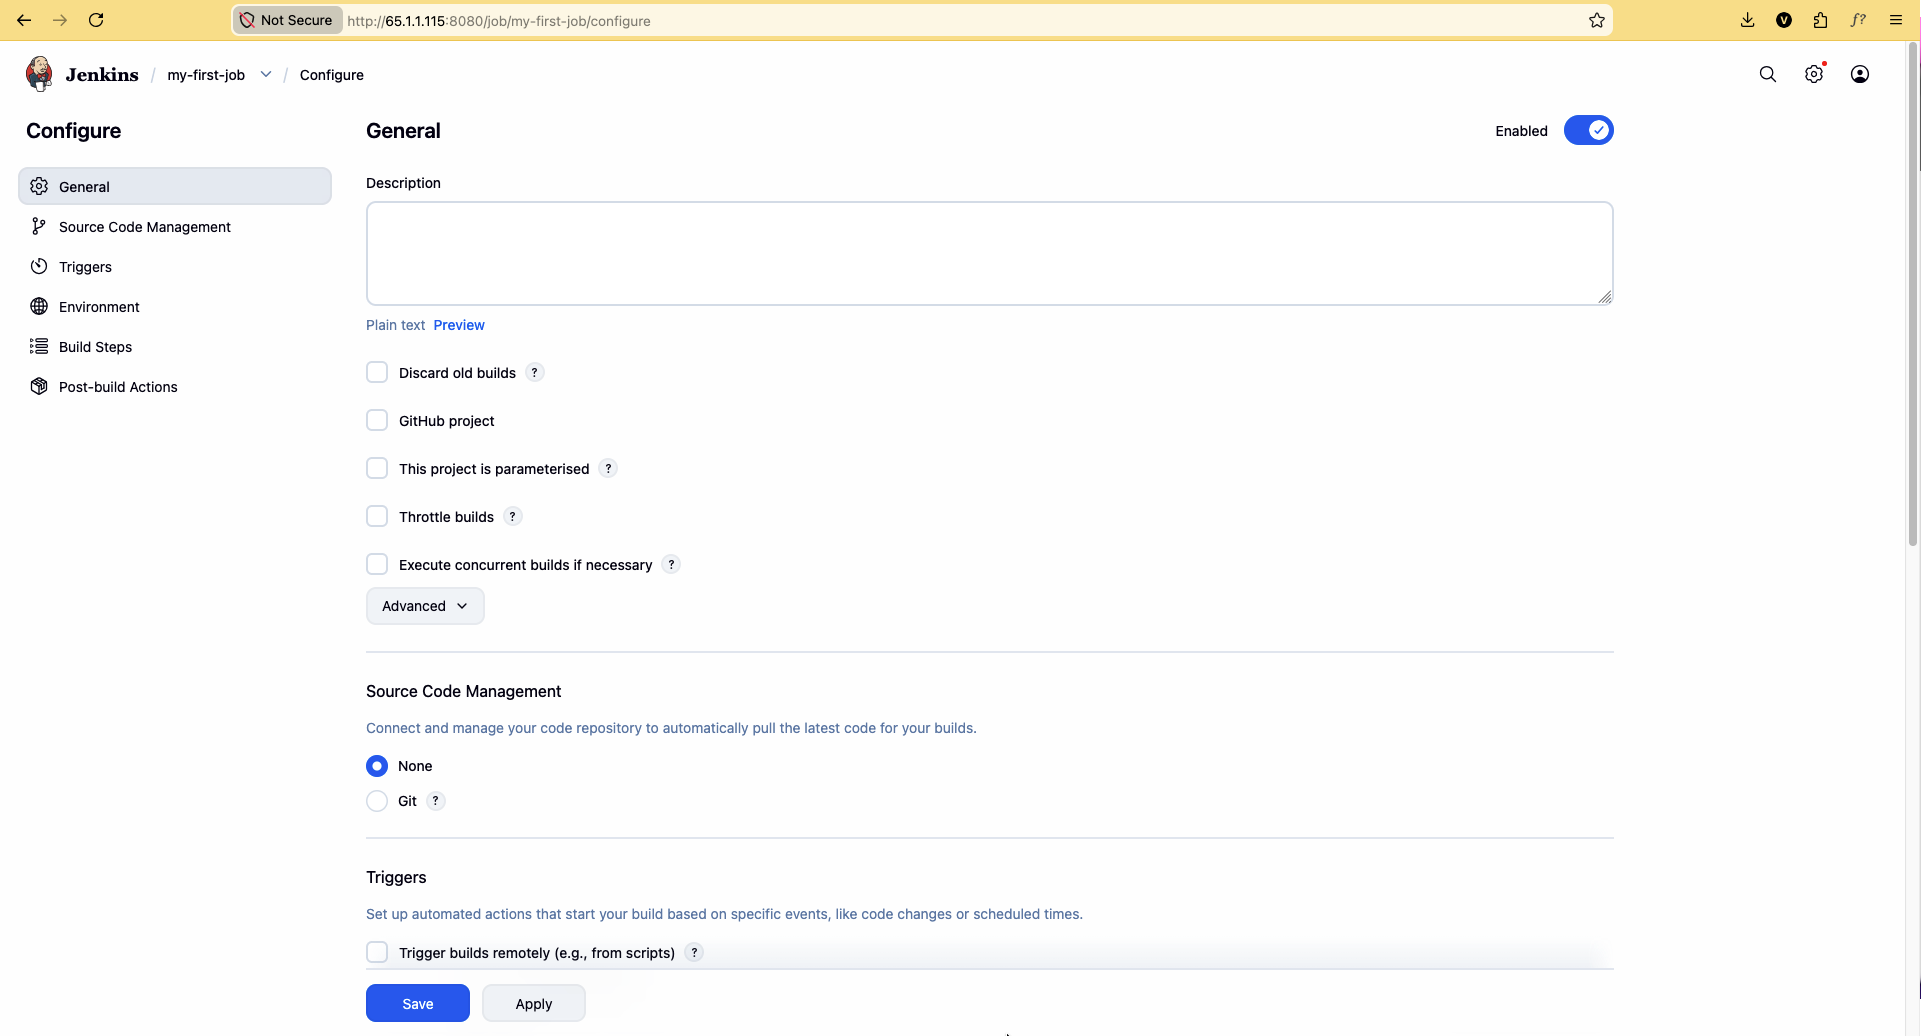1921x1036 pixels.
Task: Select the Git radio option
Action: (377, 801)
